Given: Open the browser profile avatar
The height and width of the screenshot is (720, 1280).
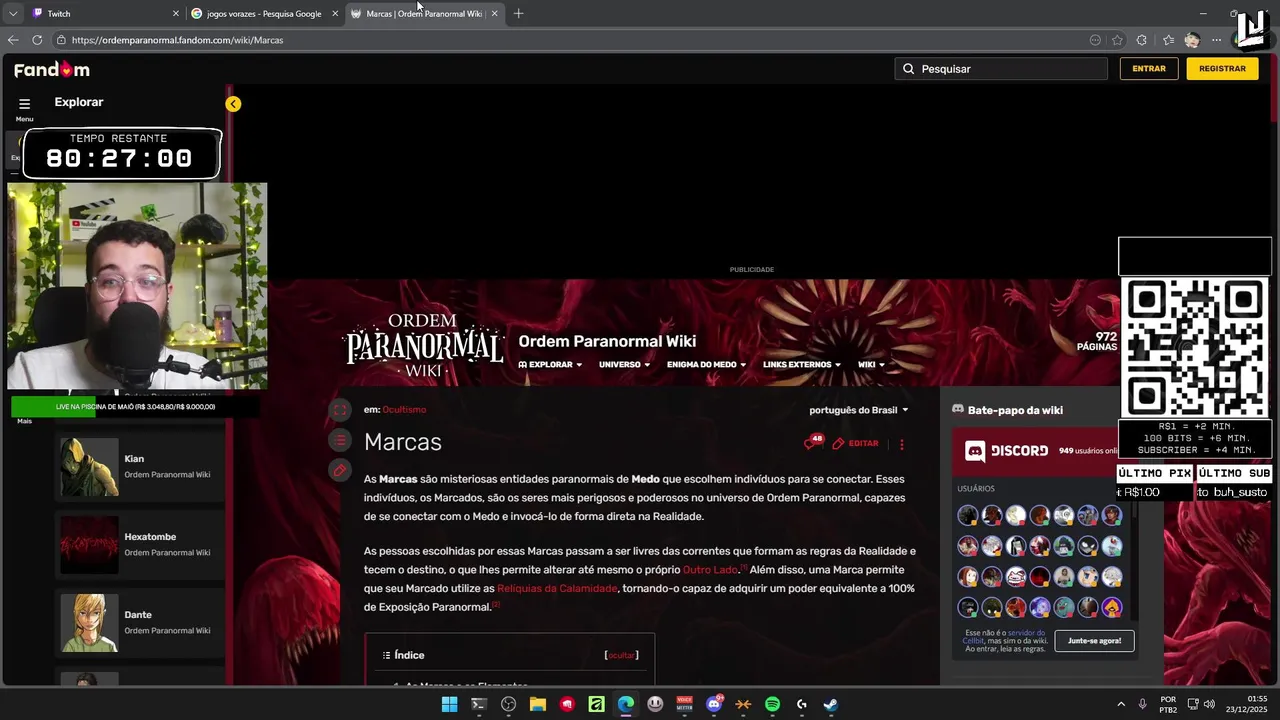Looking at the screenshot, I should pyautogui.click(x=1191, y=40).
